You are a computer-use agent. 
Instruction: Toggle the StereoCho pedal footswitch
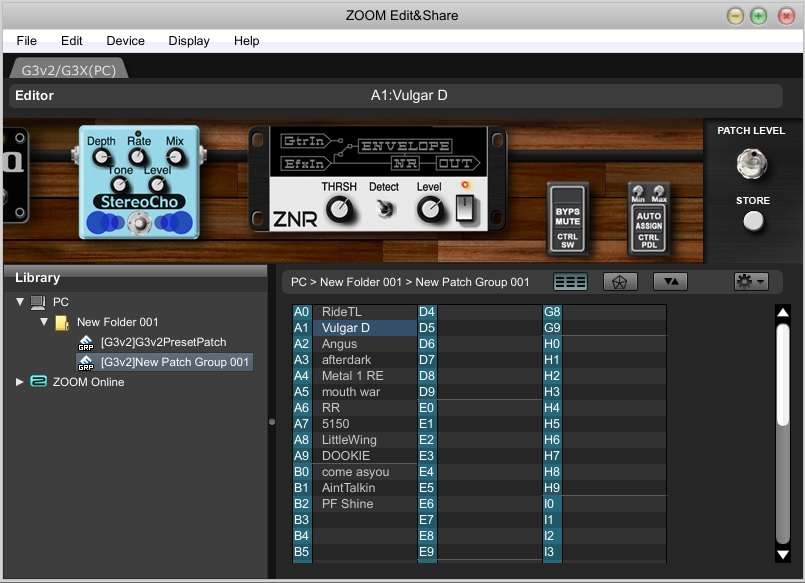139,223
